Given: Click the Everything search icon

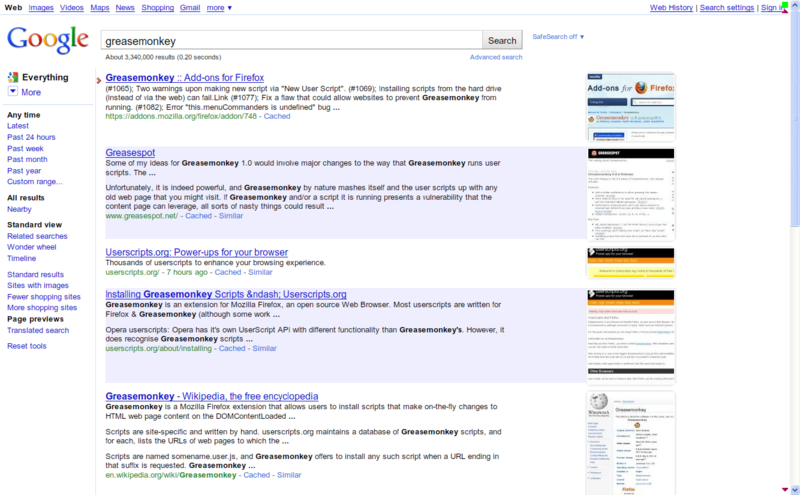Looking at the screenshot, I should click(x=13, y=77).
